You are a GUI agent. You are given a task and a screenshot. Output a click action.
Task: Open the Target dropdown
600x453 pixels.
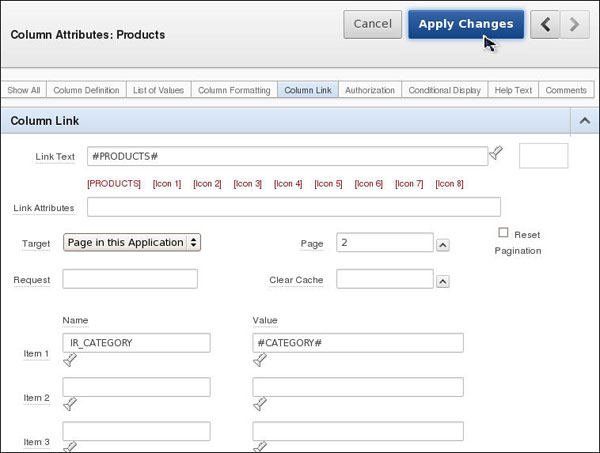132,242
